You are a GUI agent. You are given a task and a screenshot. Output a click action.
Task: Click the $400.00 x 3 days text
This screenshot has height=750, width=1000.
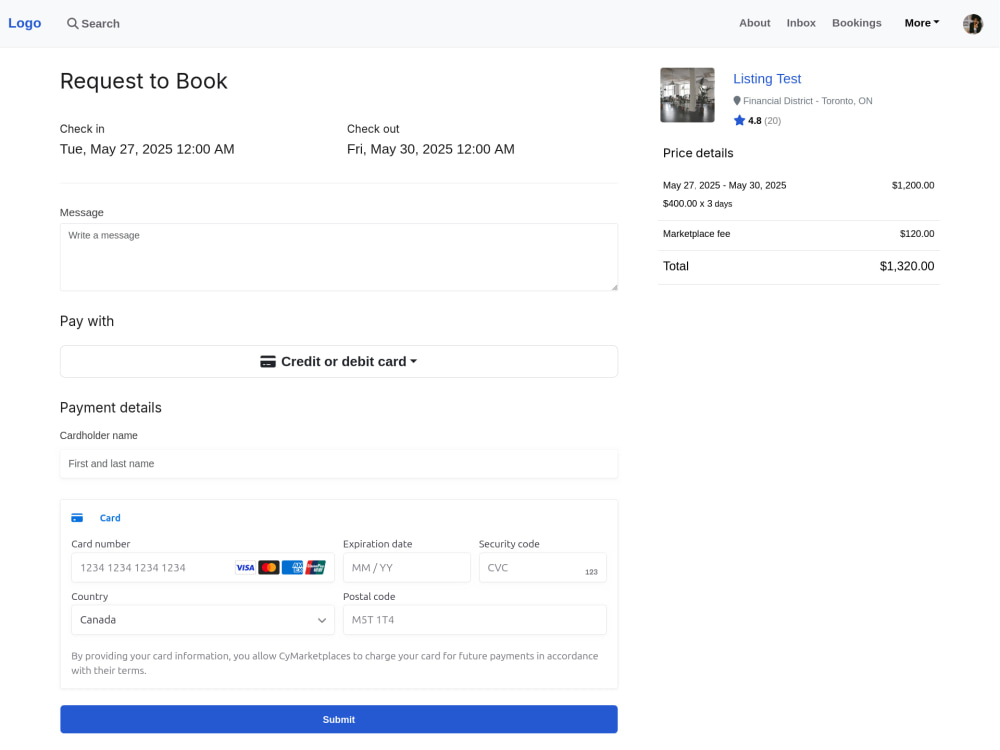697,204
